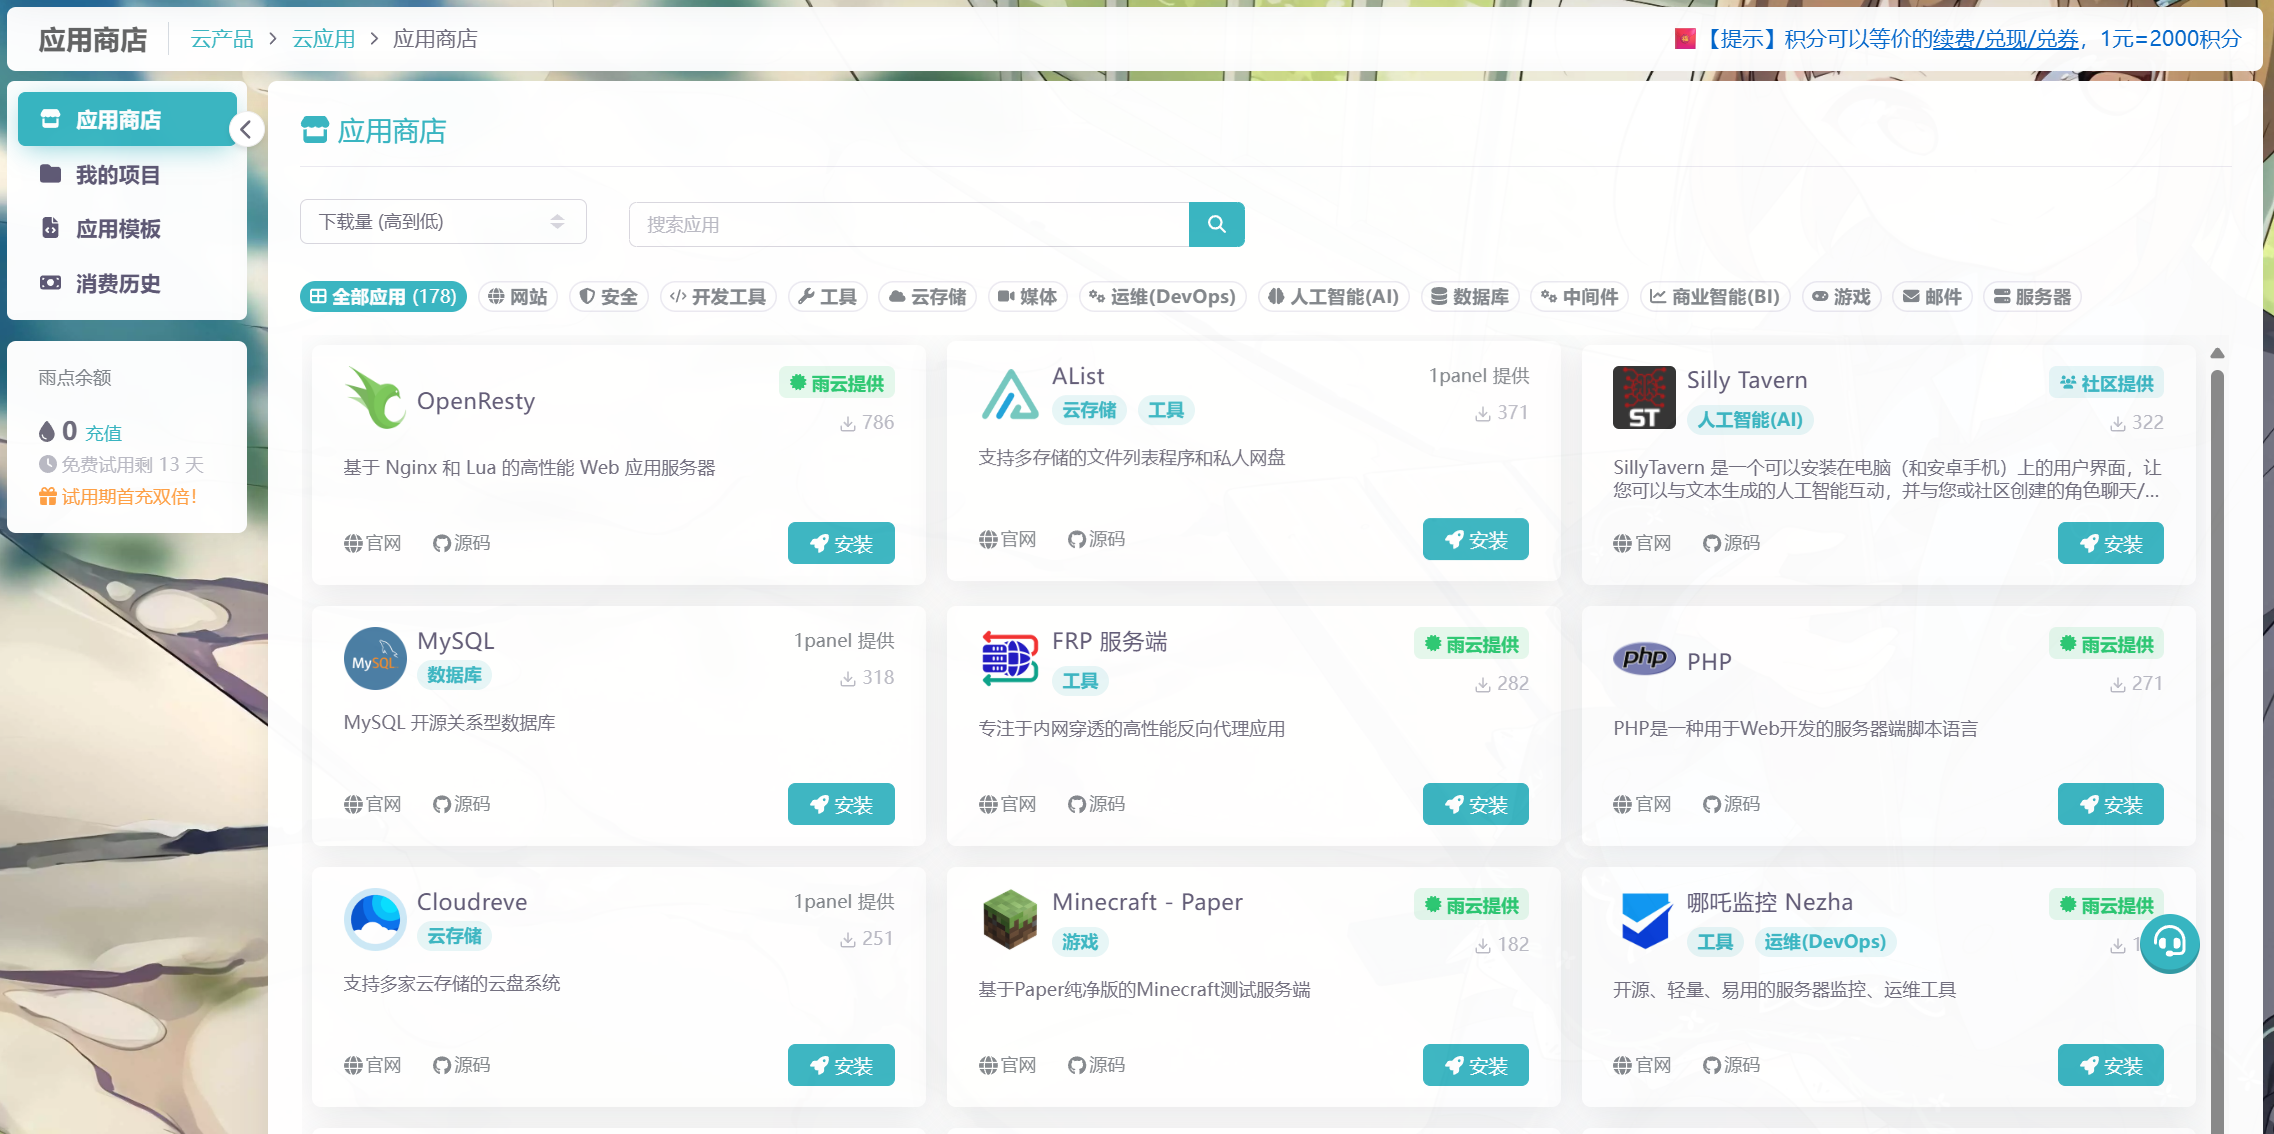Click the 人工智能(AI) tag on Silly Tavern
2274x1134 pixels.
(1750, 420)
